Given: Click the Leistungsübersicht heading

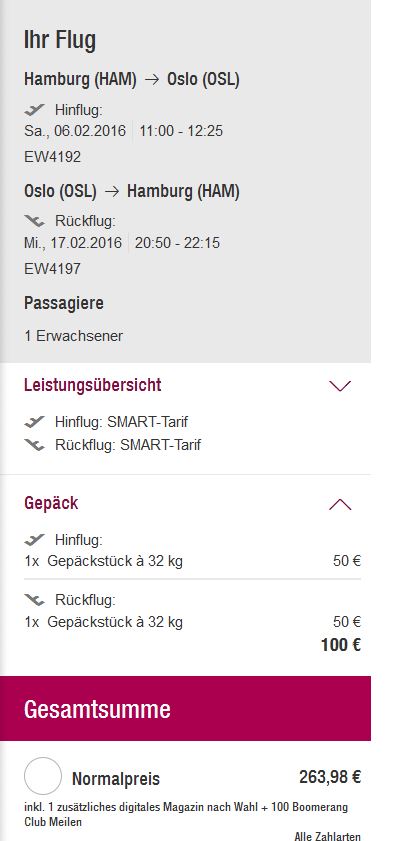Looking at the screenshot, I should click(93, 385).
